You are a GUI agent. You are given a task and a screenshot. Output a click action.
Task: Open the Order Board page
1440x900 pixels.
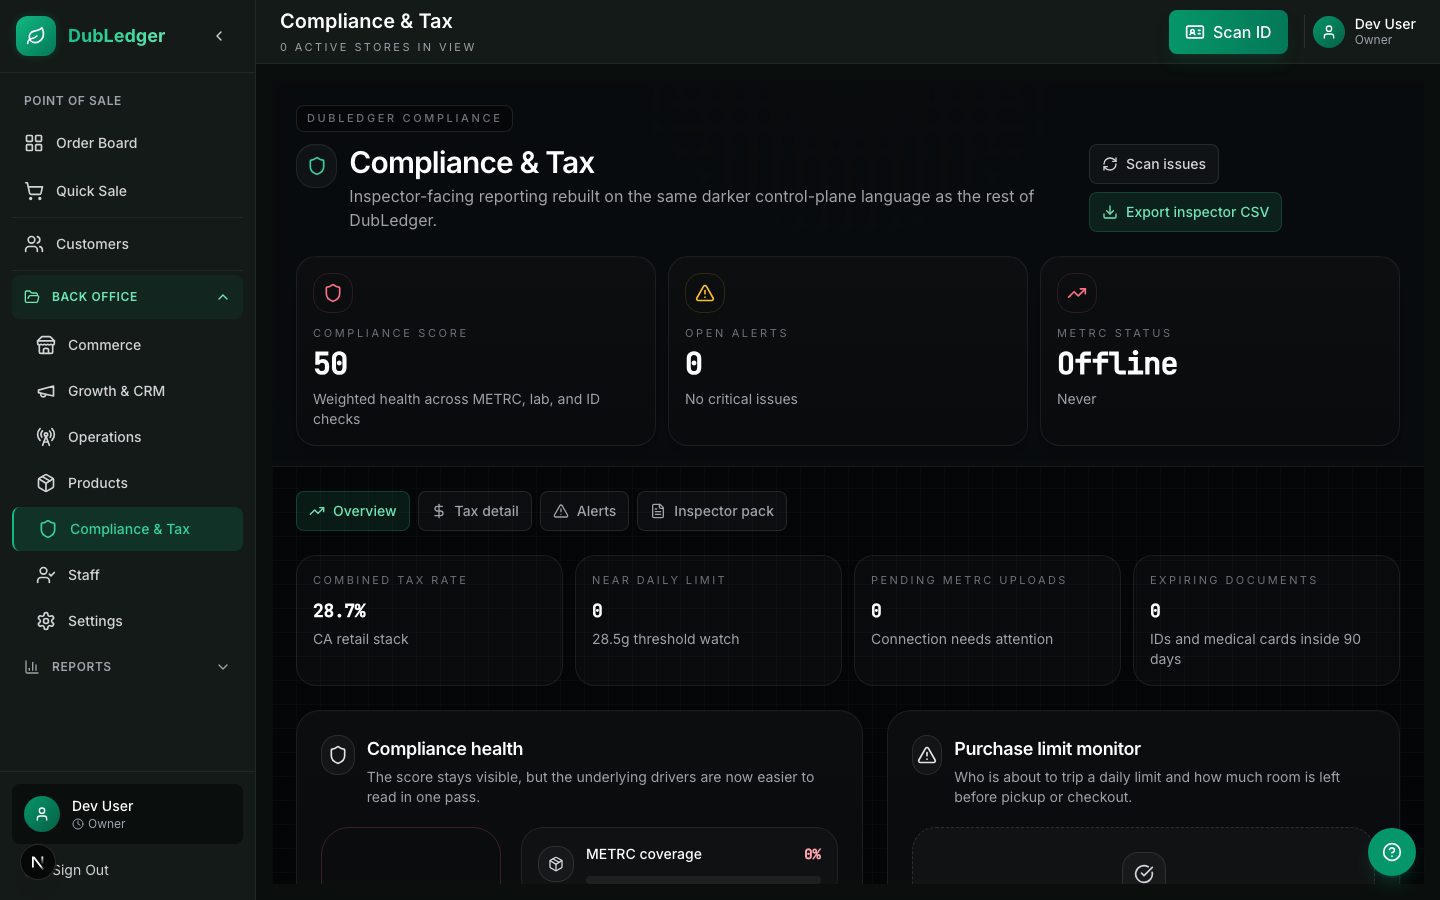coord(127,143)
